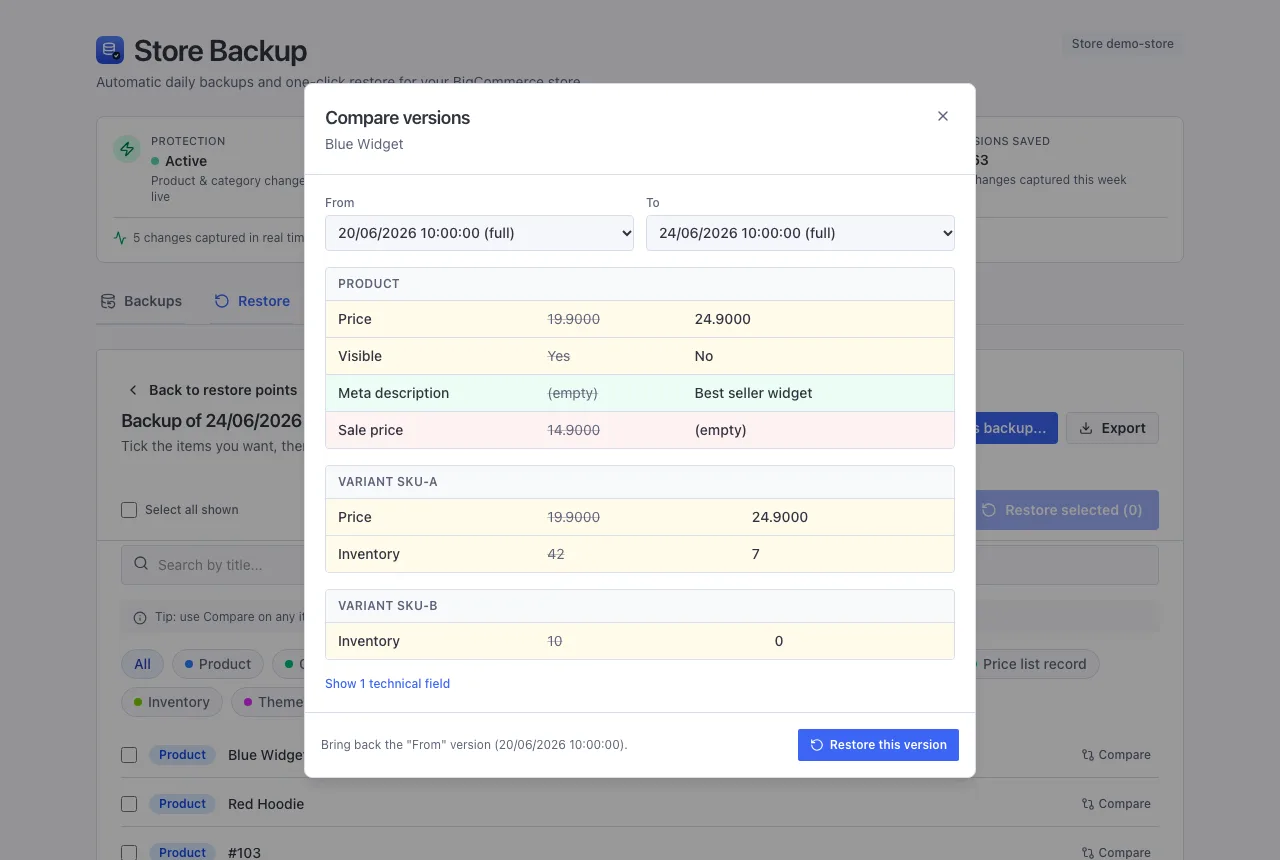This screenshot has width=1280, height=860.
Task: Click the Export button
Action: point(1112,428)
